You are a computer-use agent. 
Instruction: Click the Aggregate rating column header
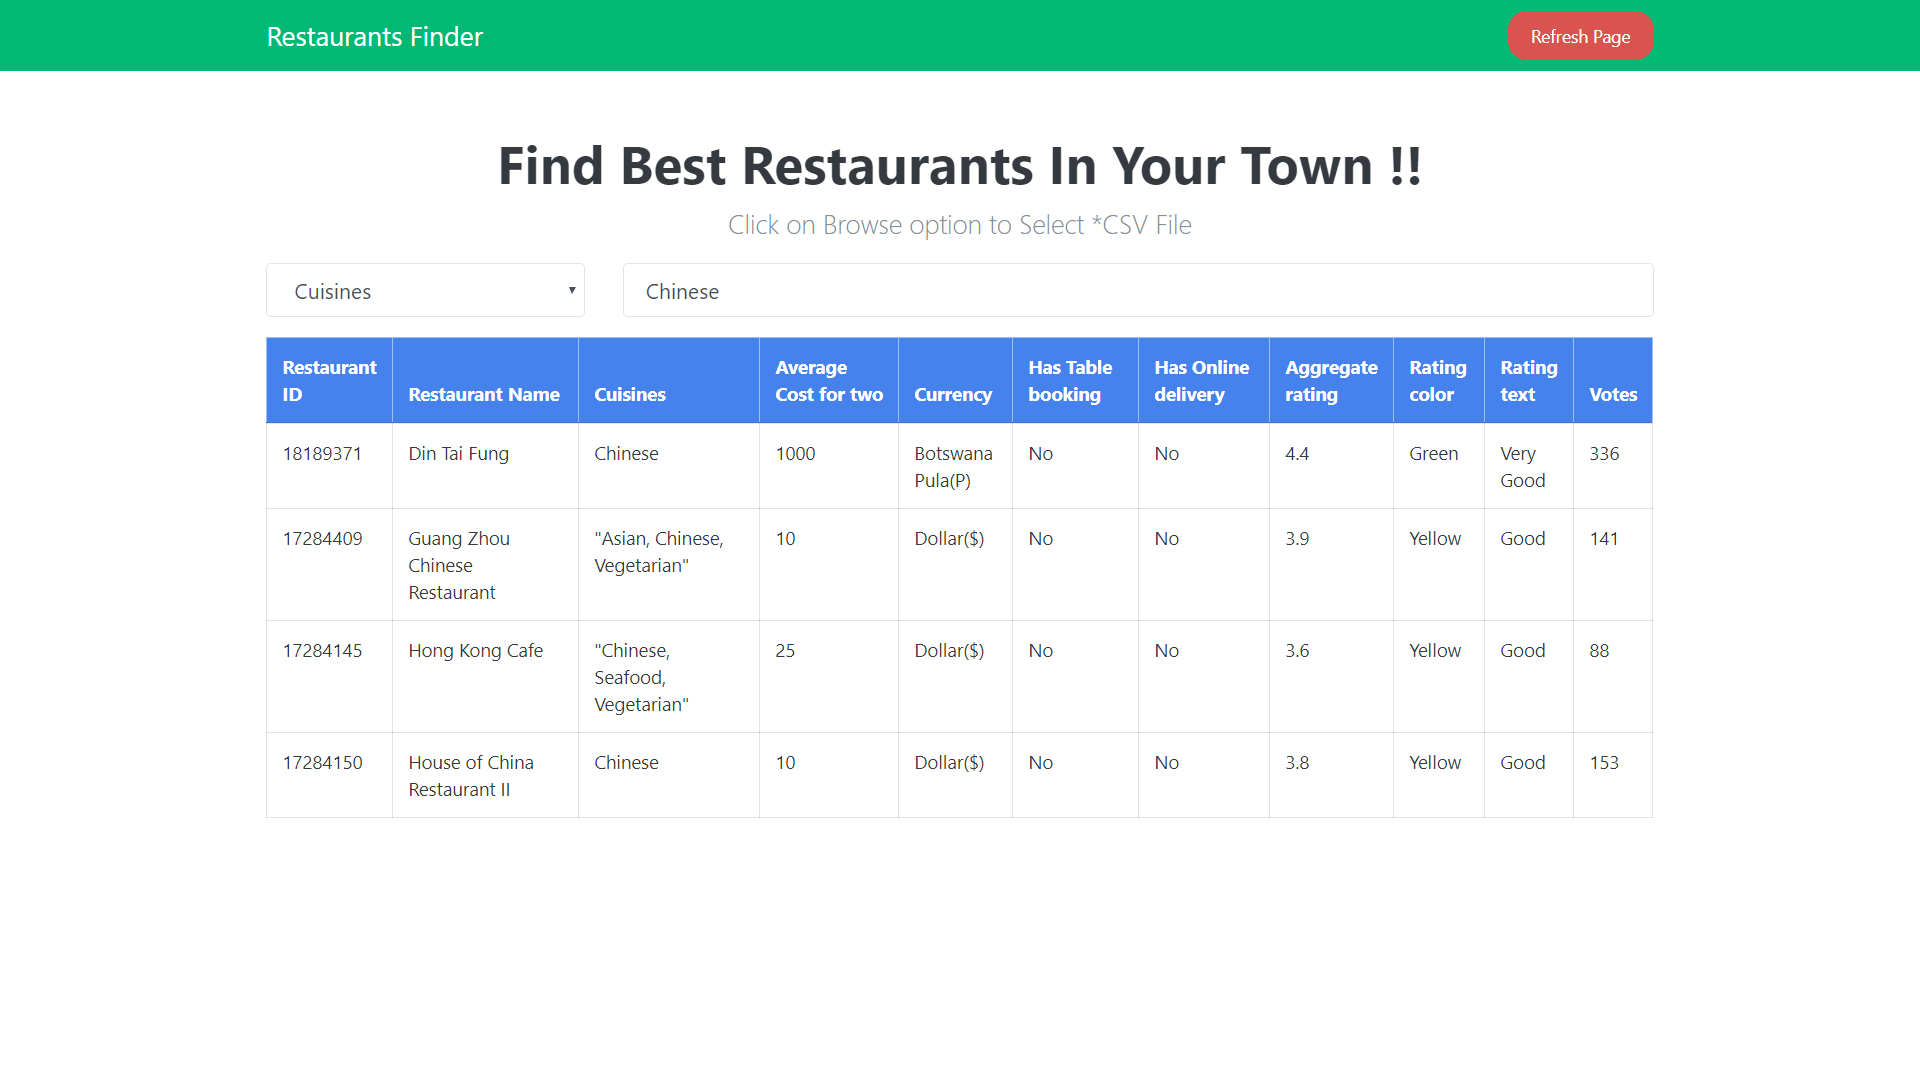click(x=1331, y=380)
